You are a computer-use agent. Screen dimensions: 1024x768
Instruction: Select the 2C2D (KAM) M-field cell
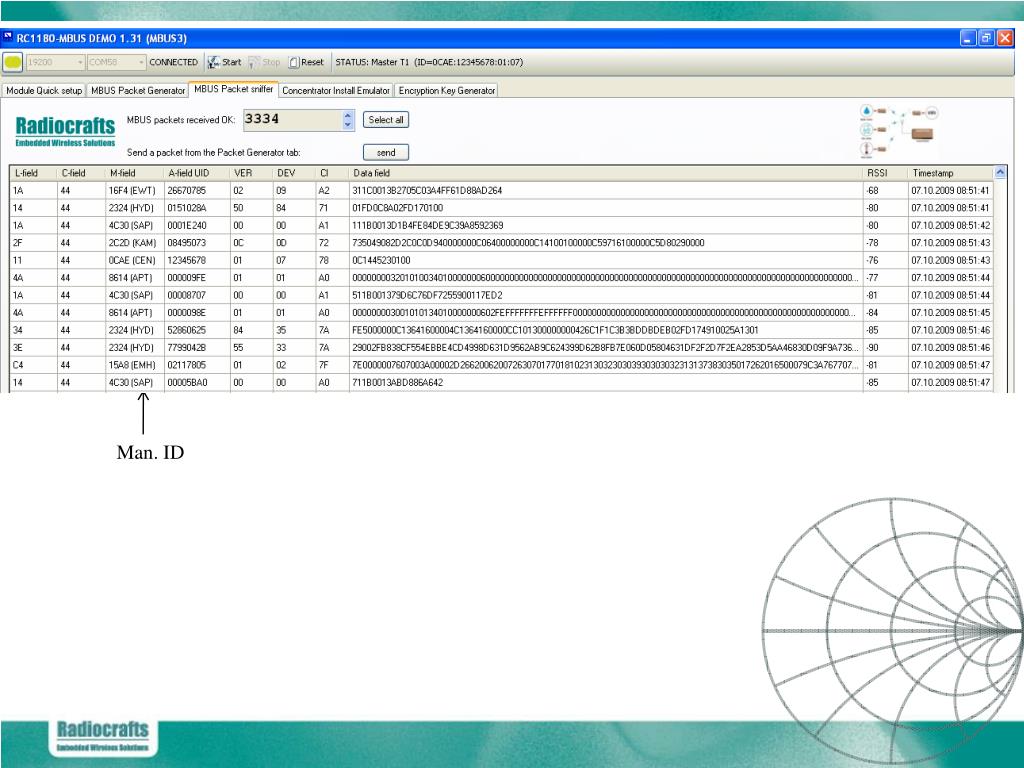[135, 243]
